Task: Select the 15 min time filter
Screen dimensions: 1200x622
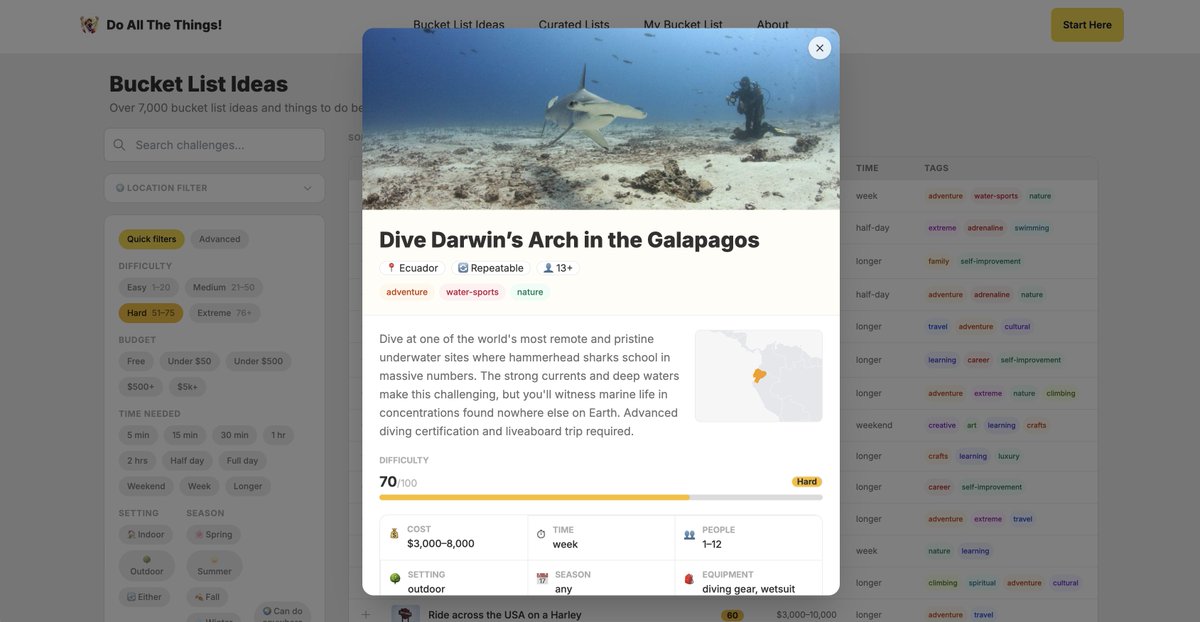Action: [185, 435]
